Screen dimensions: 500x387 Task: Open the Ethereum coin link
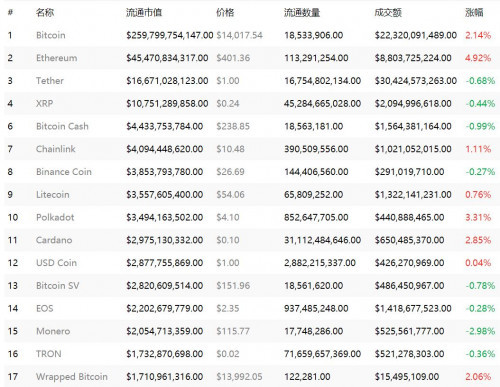click(56, 58)
